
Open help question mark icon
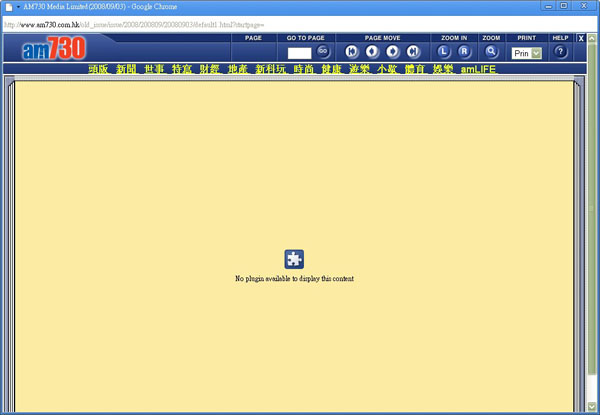point(560,52)
